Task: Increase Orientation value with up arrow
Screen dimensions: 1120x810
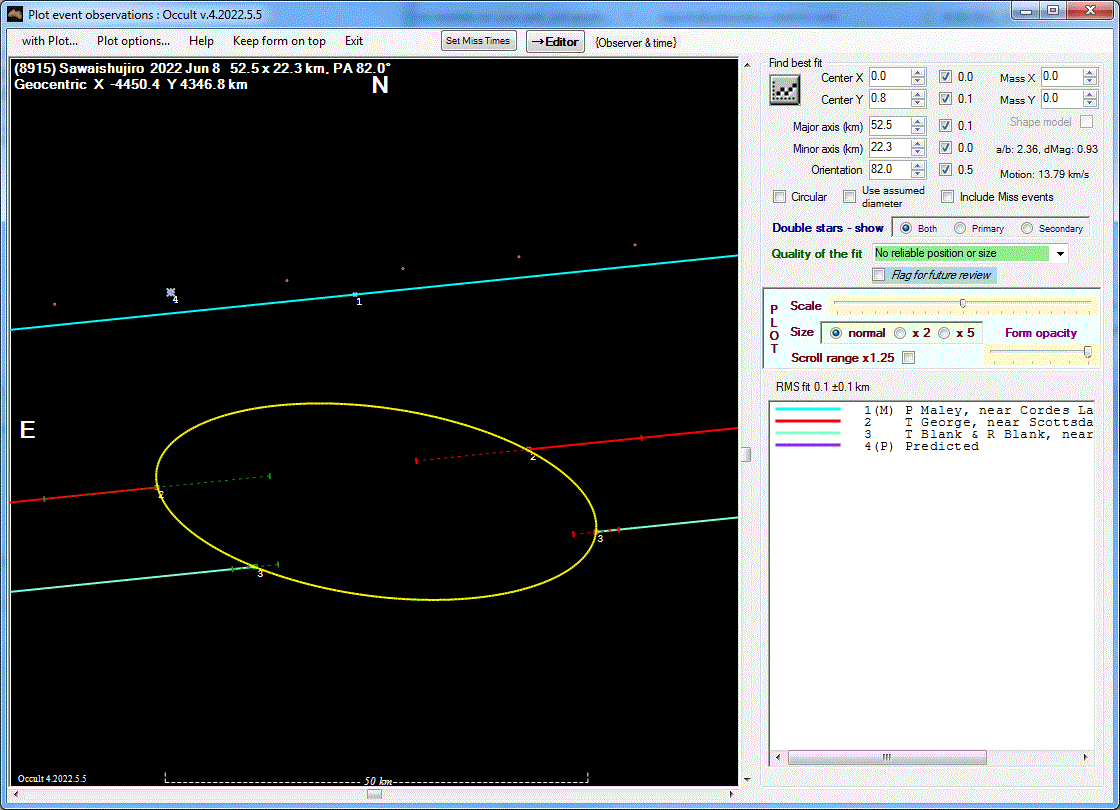Action: pos(918,165)
